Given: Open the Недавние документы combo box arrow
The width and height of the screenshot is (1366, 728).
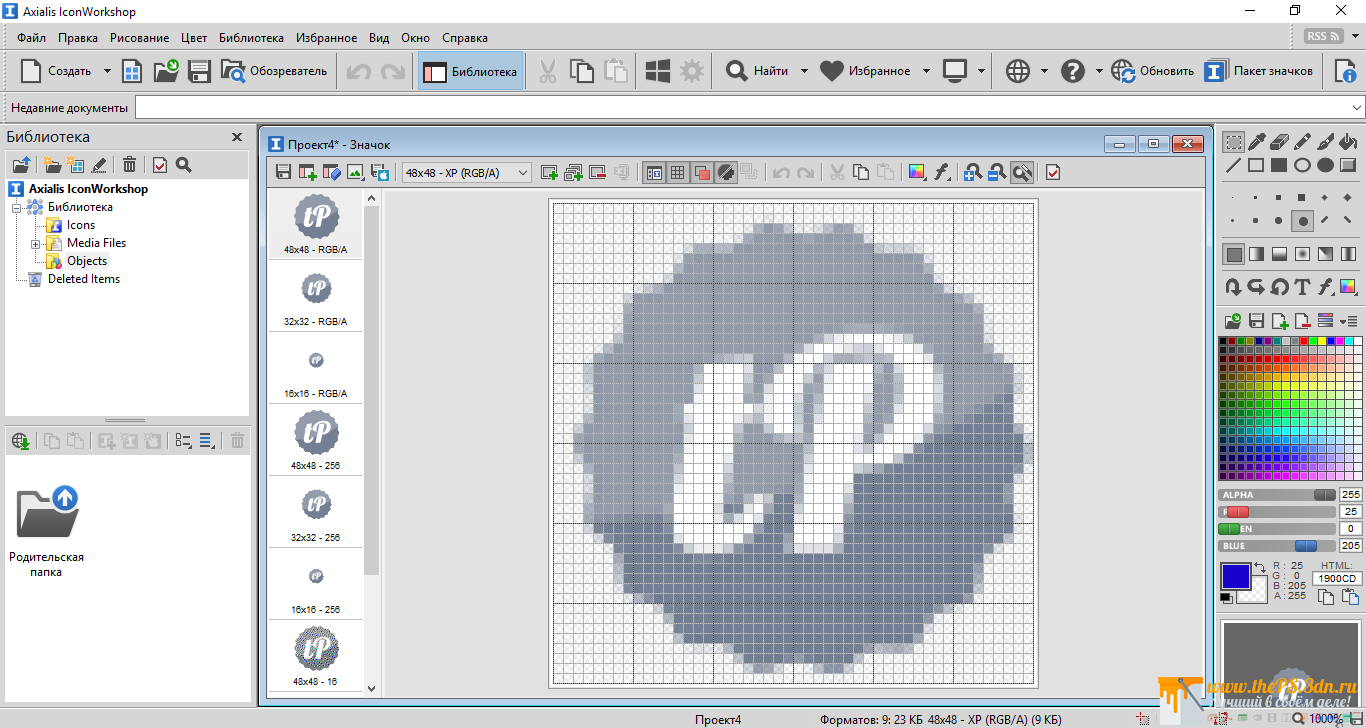Looking at the screenshot, I should point(1357,107).
